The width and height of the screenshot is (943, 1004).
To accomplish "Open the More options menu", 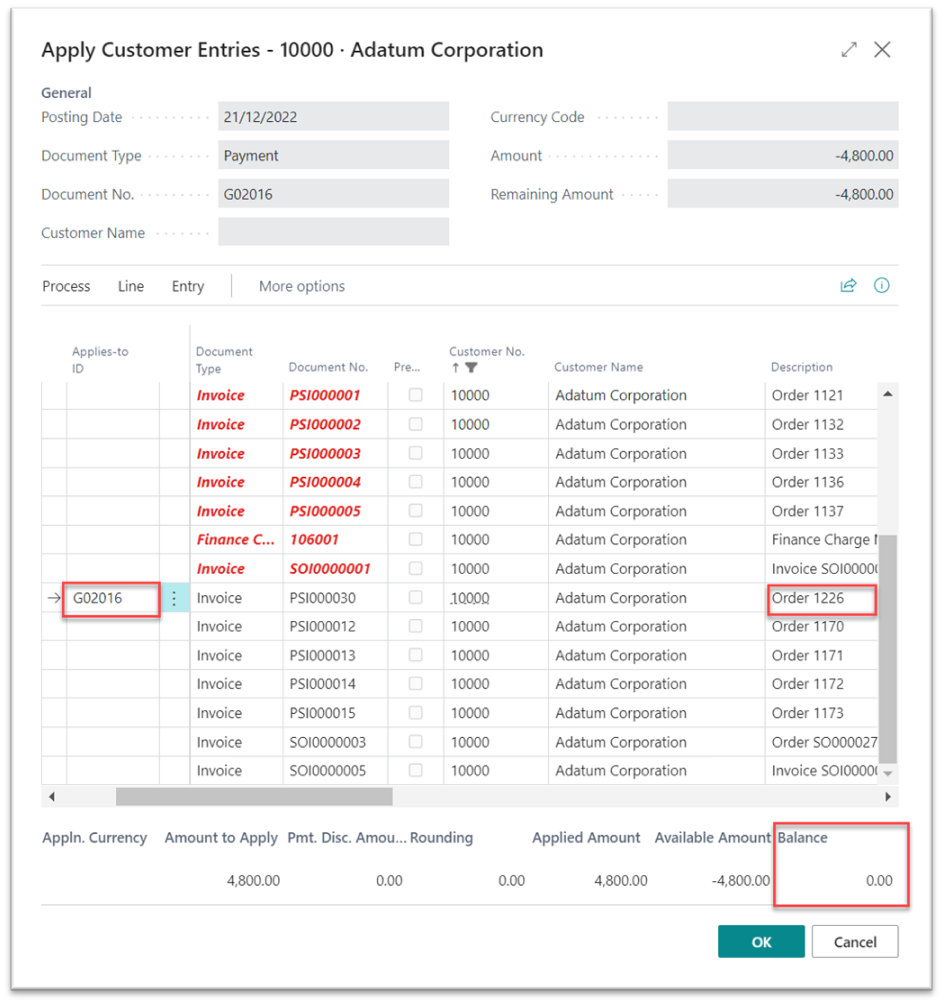I will (301, 286).
